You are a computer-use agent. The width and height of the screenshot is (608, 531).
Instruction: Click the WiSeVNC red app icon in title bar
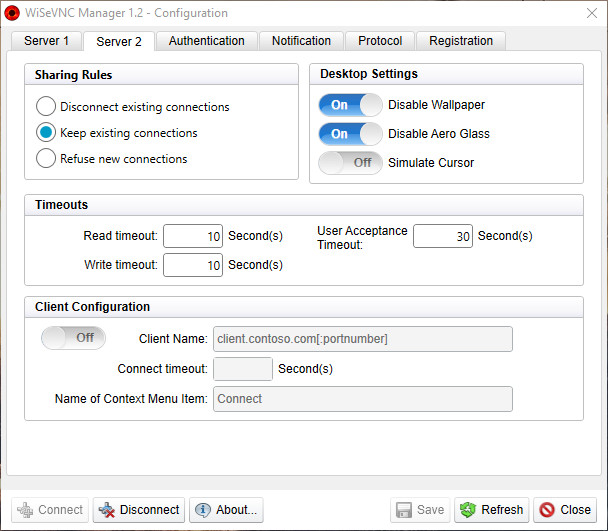12,13
